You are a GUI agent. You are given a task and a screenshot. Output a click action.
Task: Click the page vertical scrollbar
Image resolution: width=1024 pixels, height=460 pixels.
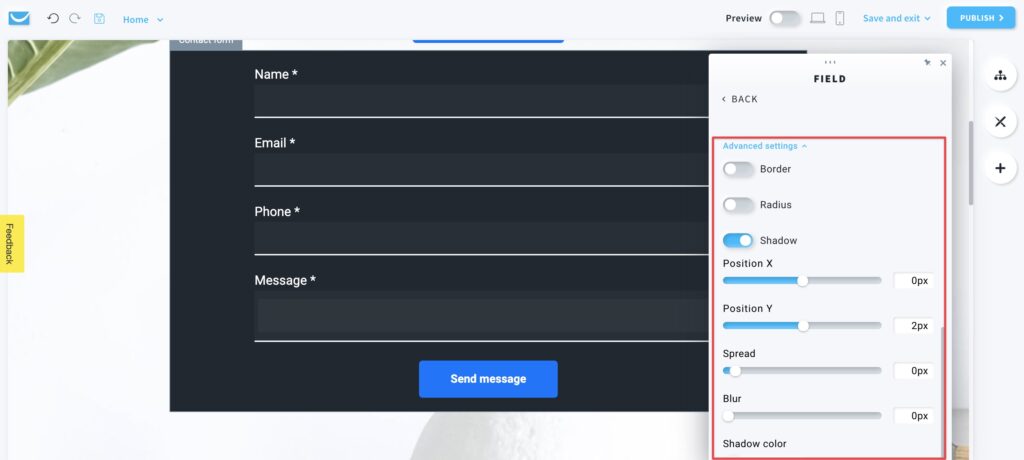972,163
